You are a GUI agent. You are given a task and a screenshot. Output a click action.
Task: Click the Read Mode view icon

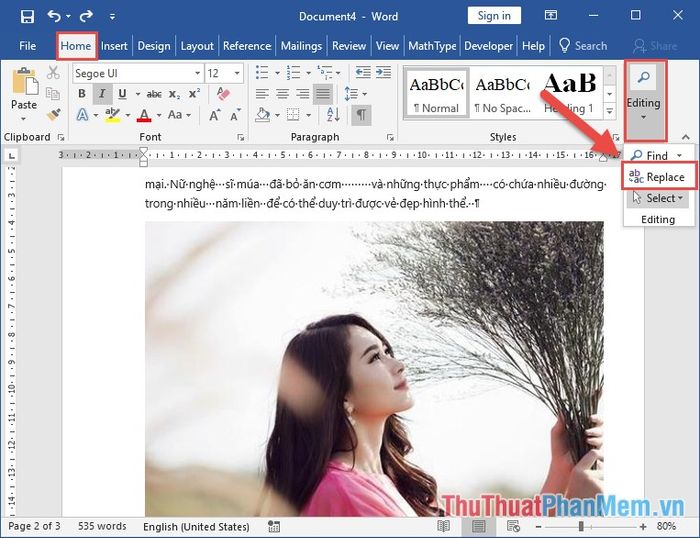point(444,526)
